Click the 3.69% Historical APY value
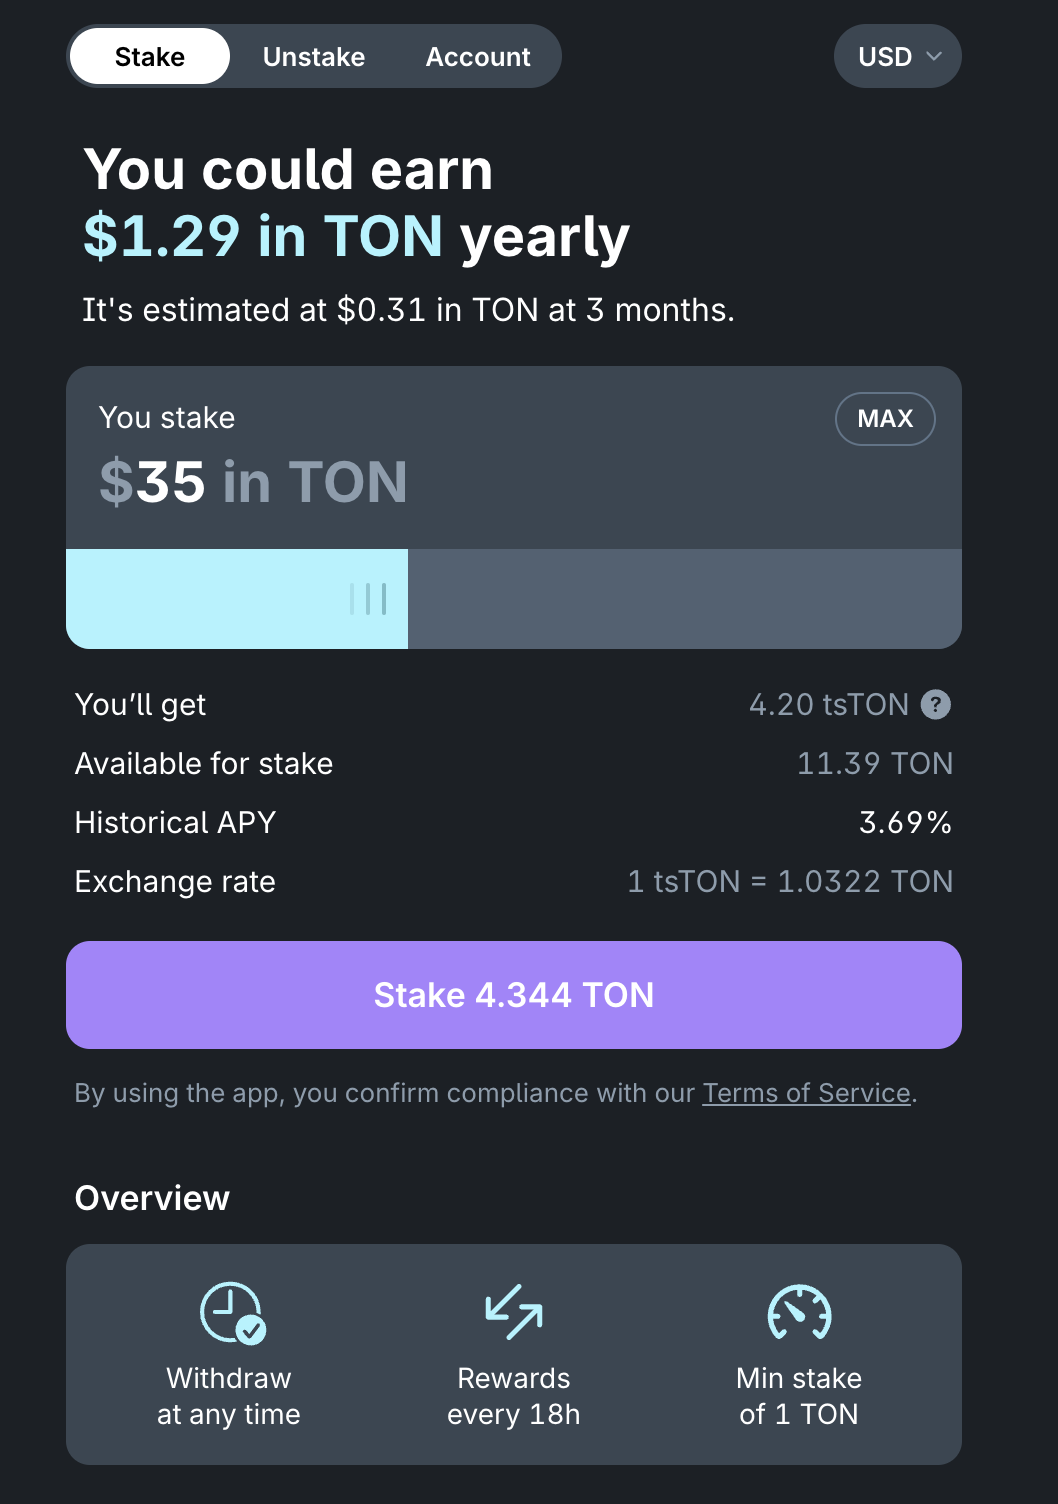1058x1504 pixels. tap(905, 823)
